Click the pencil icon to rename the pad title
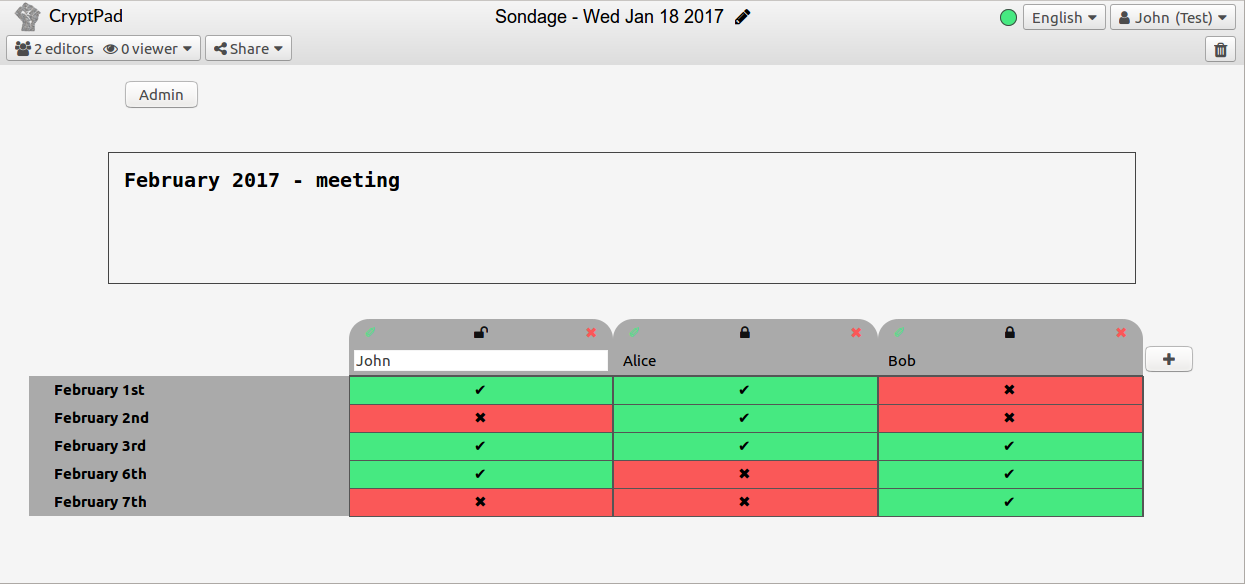 click(743, 17)
